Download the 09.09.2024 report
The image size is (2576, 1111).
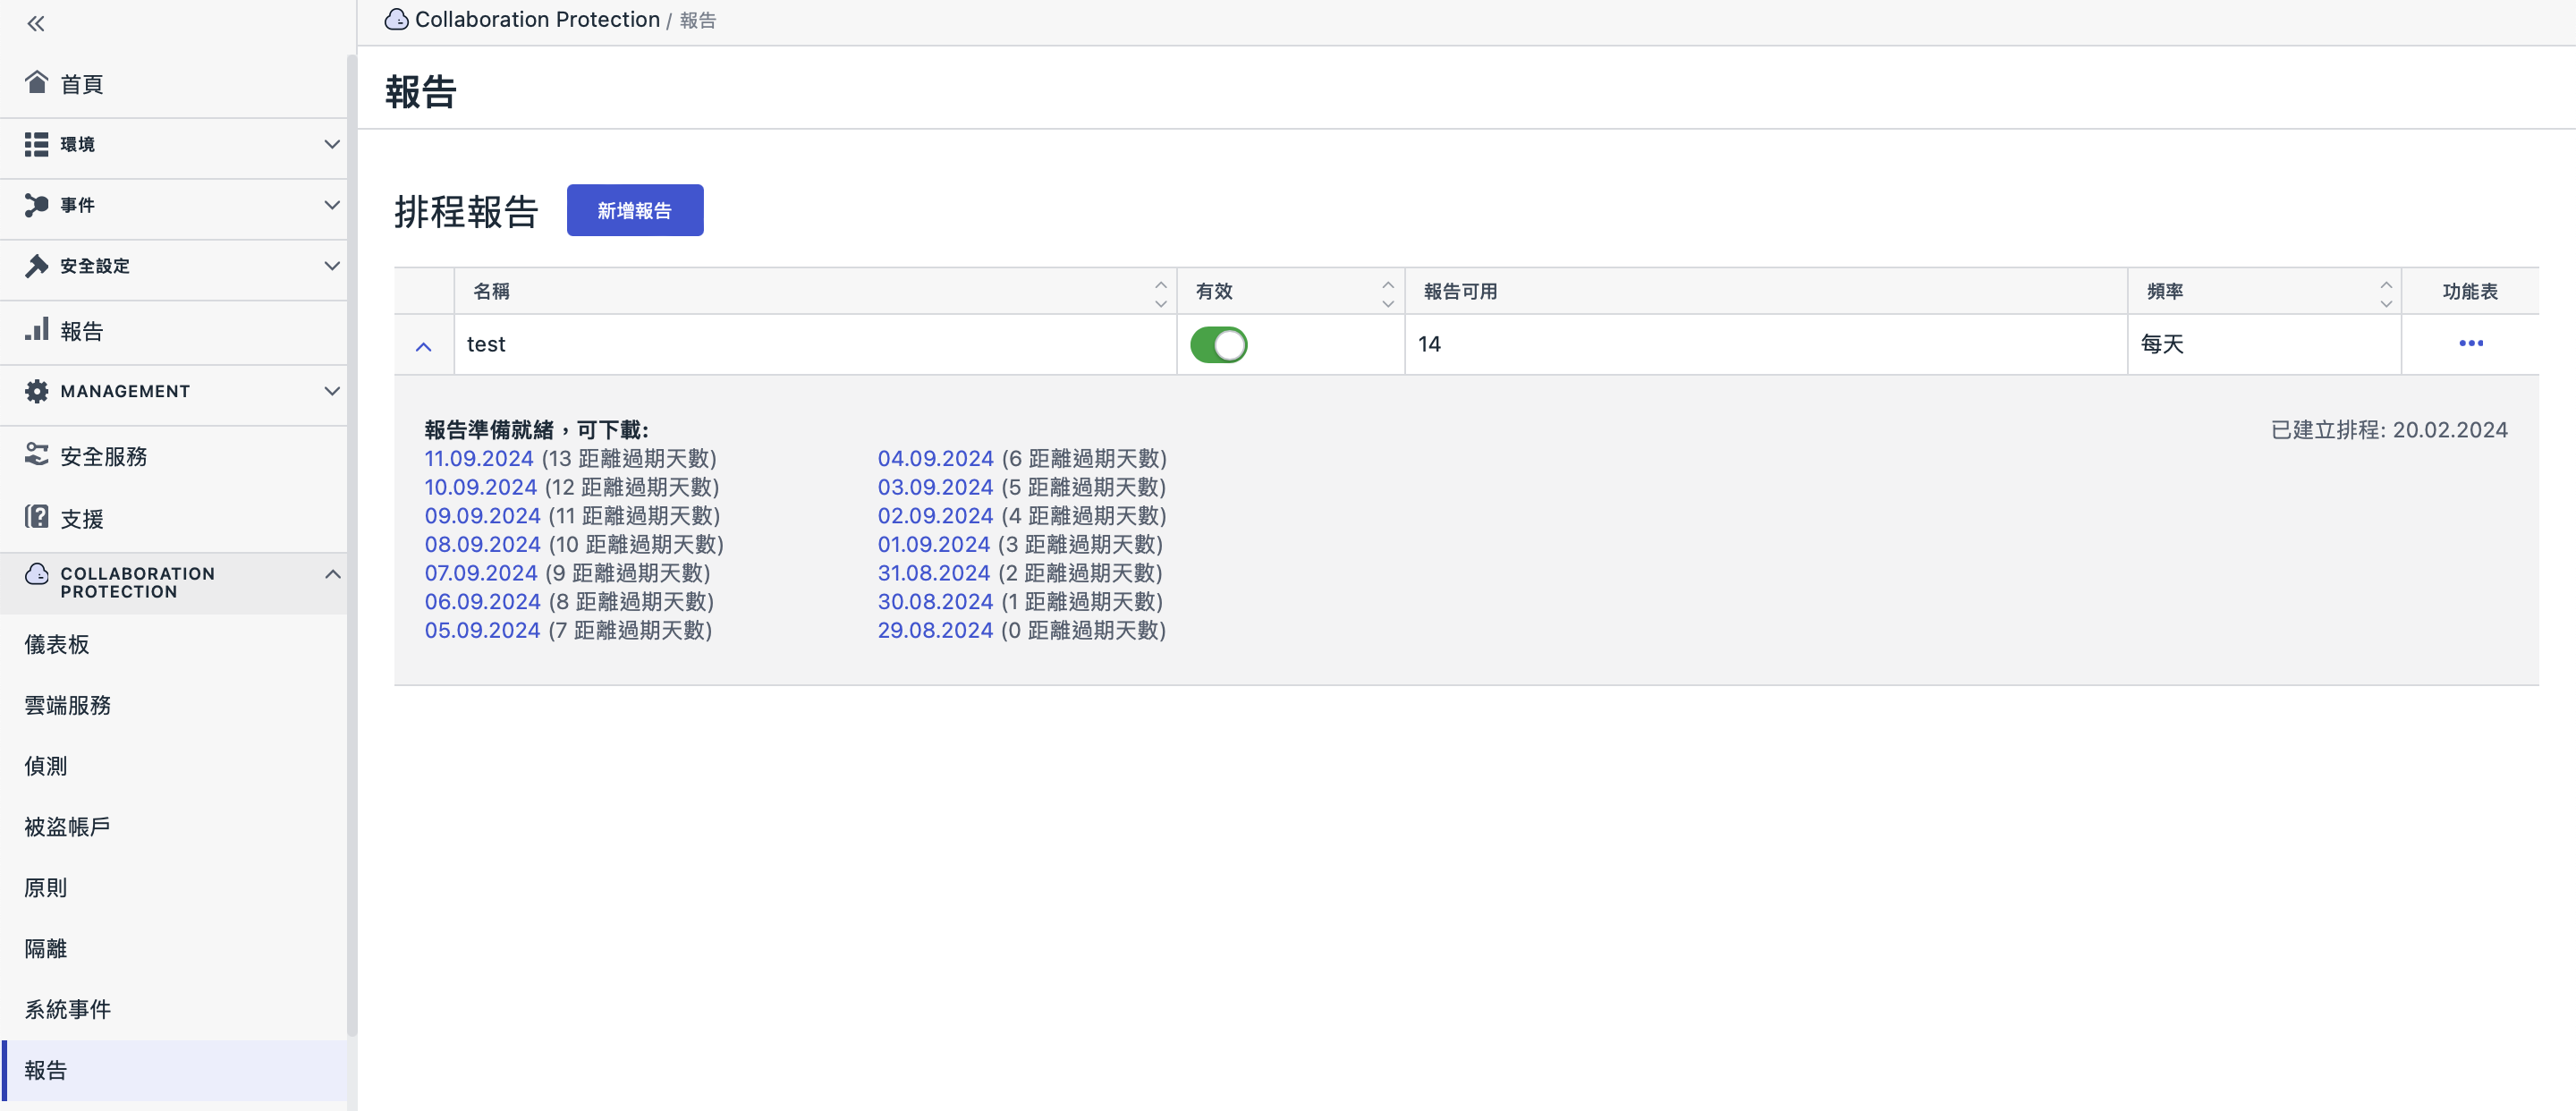pyautogui.click(x=482, y=516)
